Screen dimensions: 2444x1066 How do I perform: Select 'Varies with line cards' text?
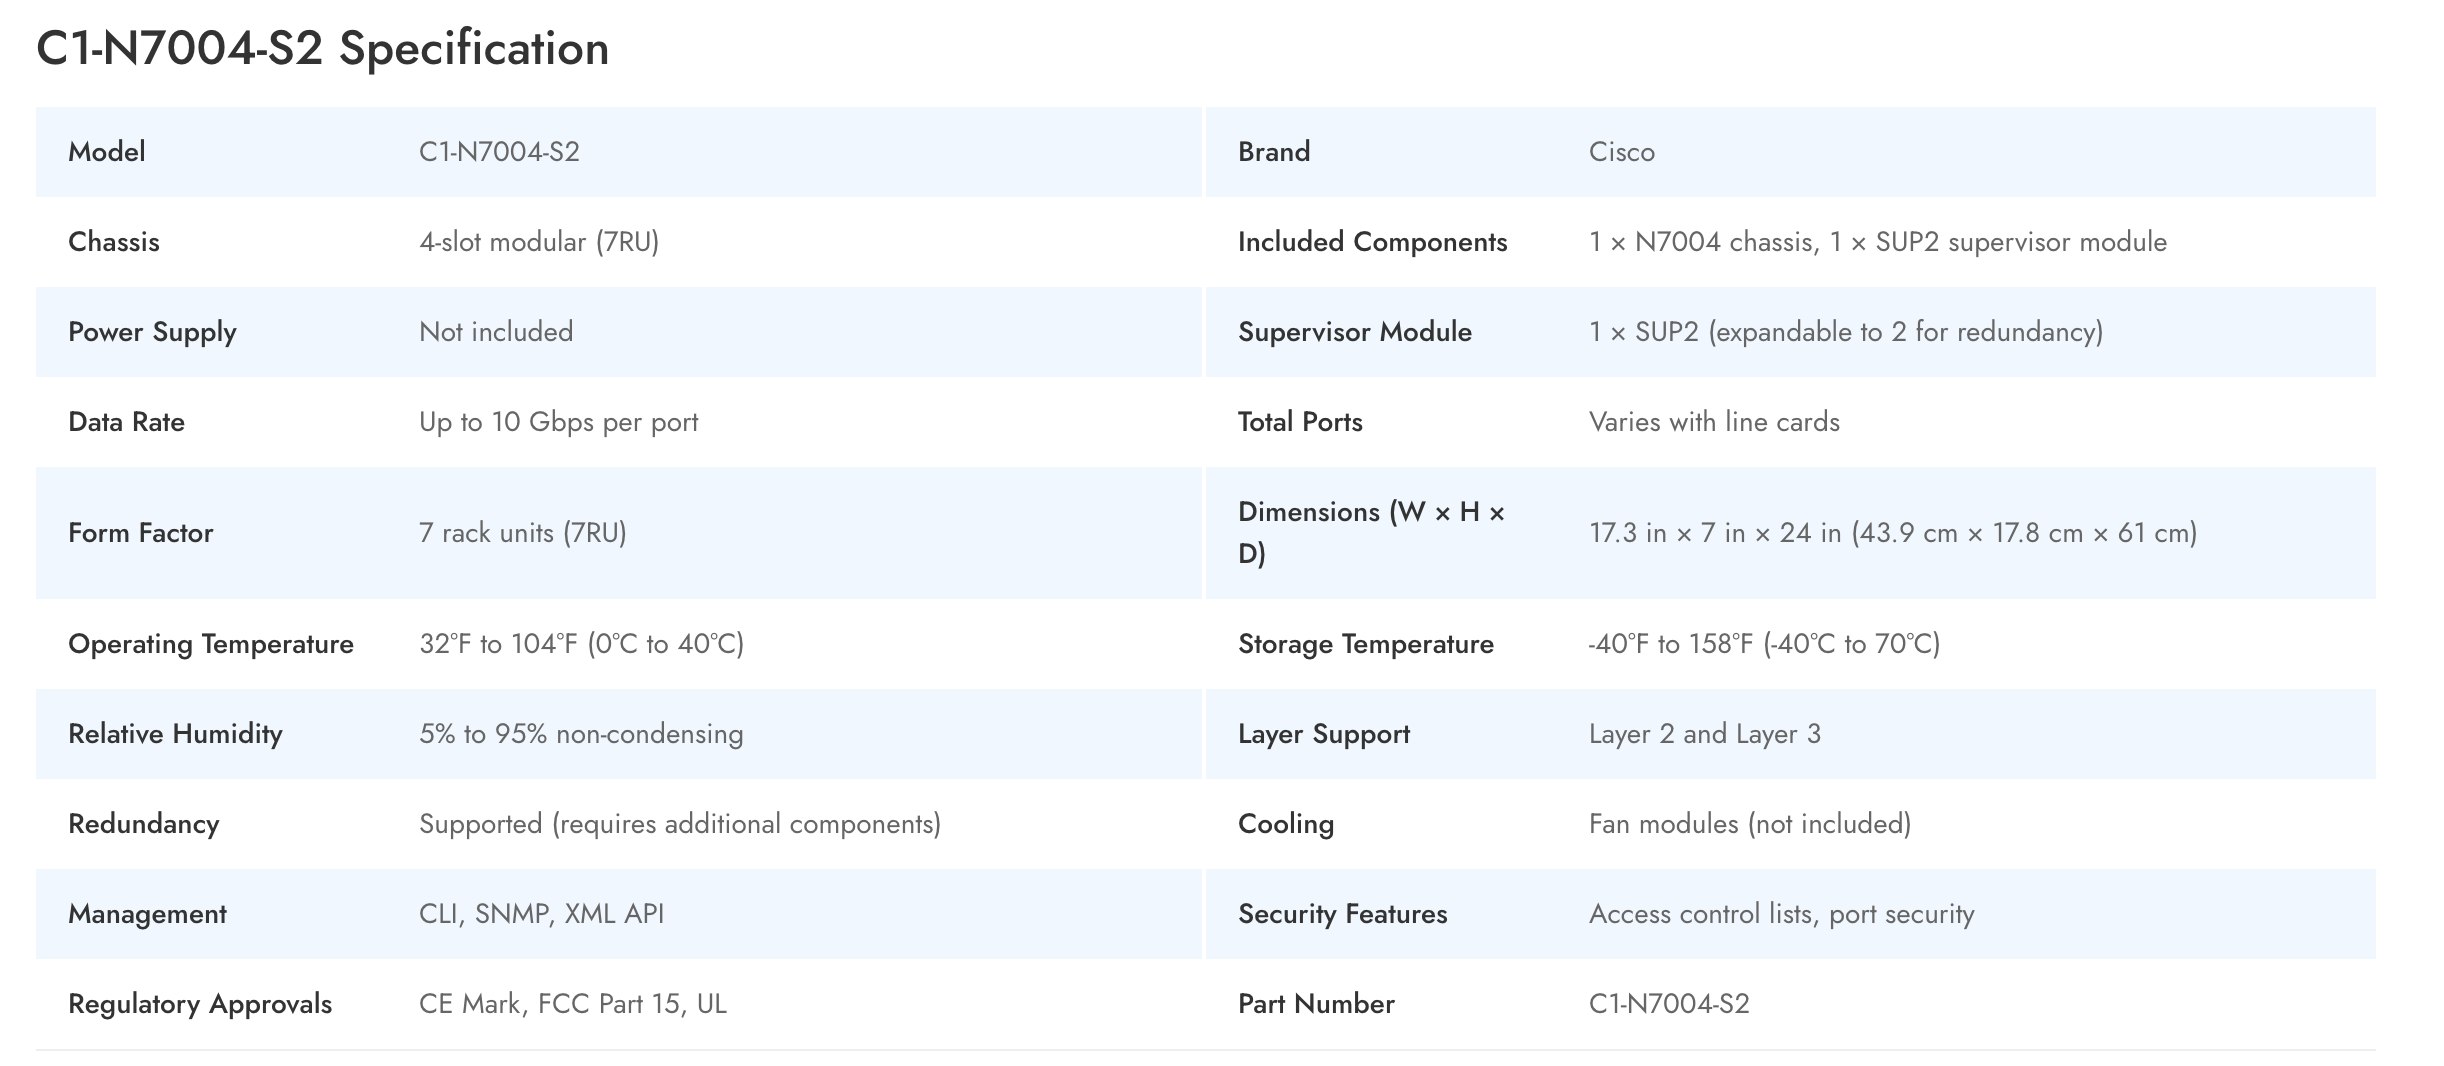[1714, 422]
